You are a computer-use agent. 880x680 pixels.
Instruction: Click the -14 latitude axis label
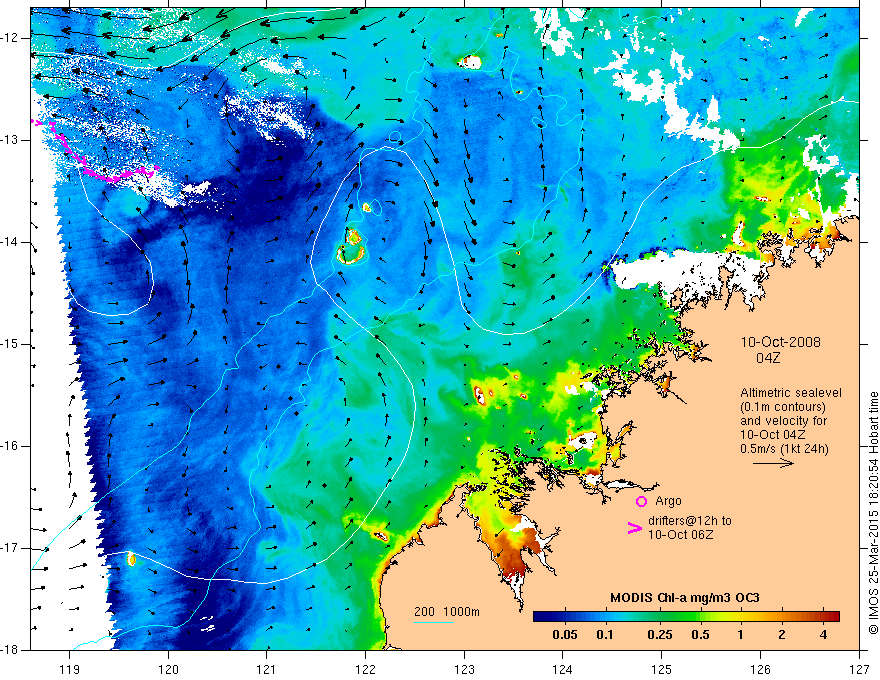click(x=9, y=242)
